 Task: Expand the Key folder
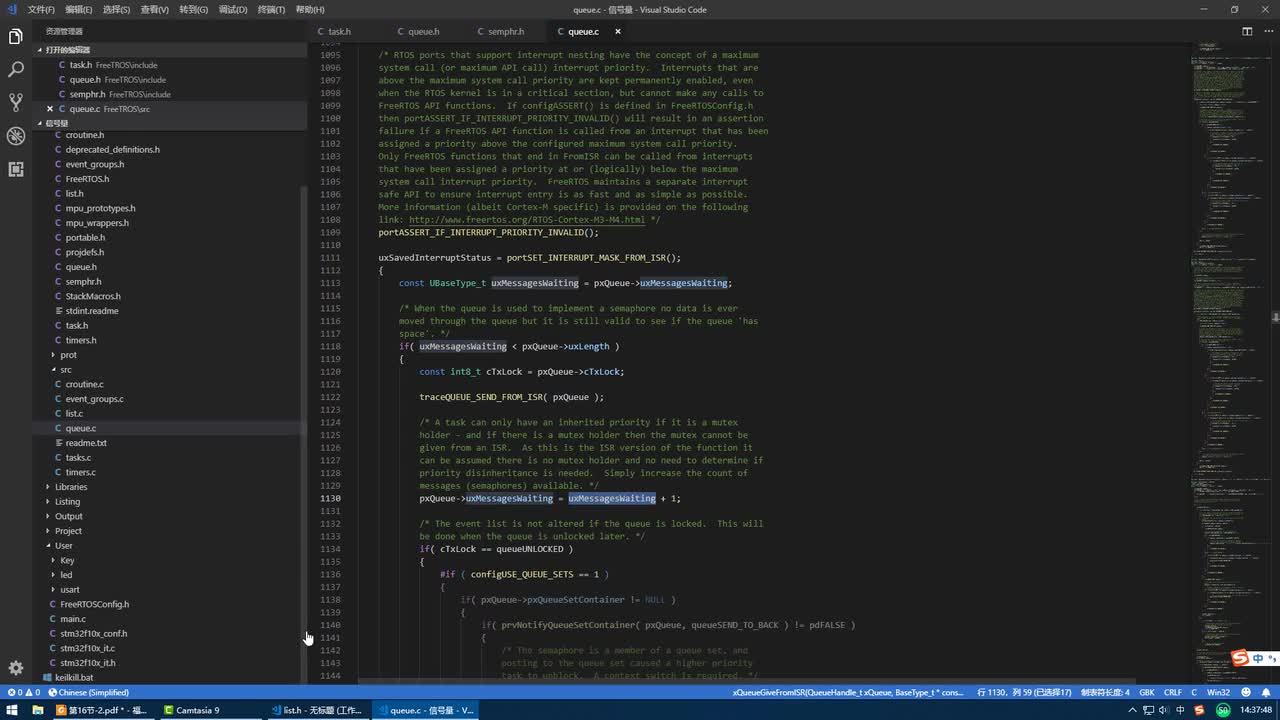pyautogui.click(x=67, y=560)
